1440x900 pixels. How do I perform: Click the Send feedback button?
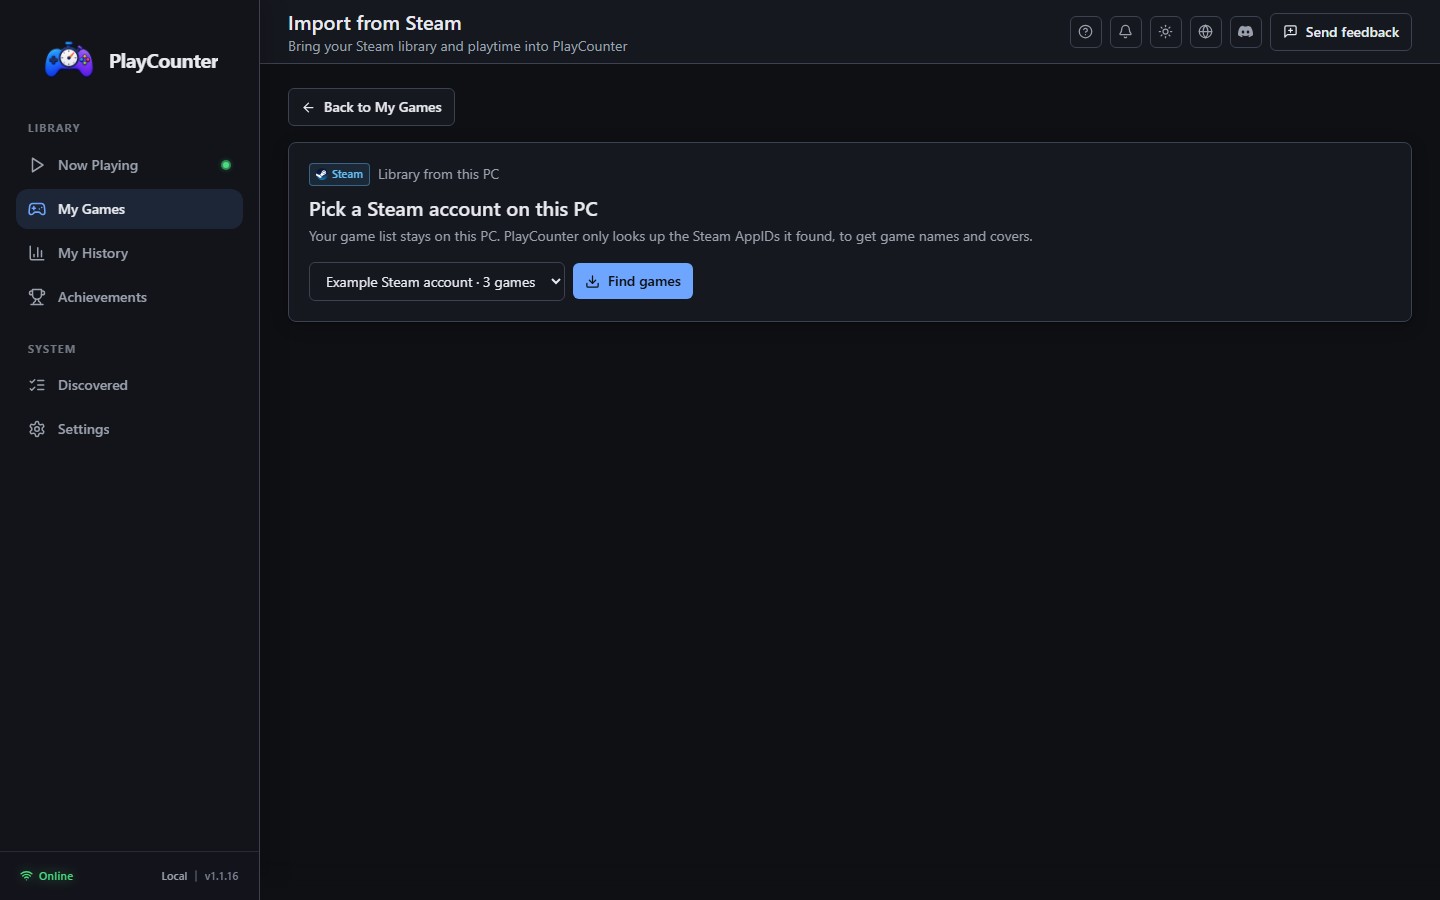pos(1340,32)
